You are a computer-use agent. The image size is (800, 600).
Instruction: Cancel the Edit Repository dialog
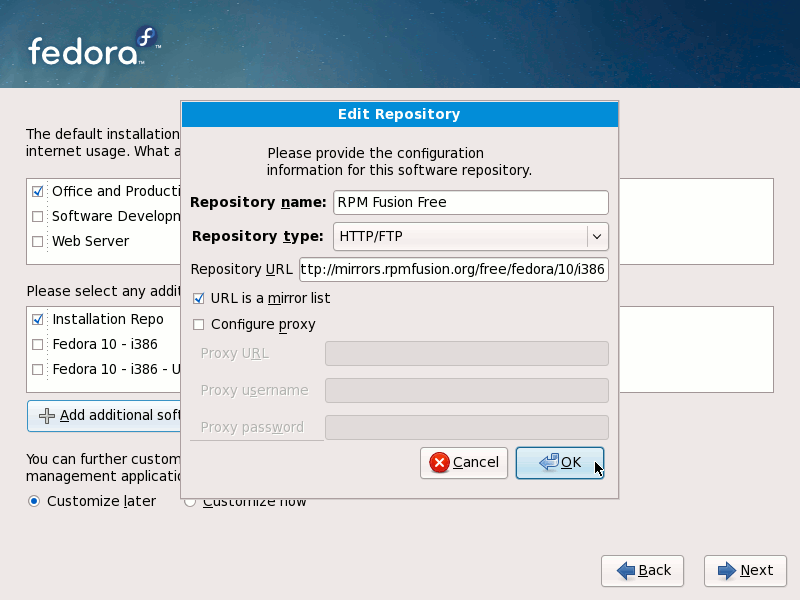(x=464, y=463)
